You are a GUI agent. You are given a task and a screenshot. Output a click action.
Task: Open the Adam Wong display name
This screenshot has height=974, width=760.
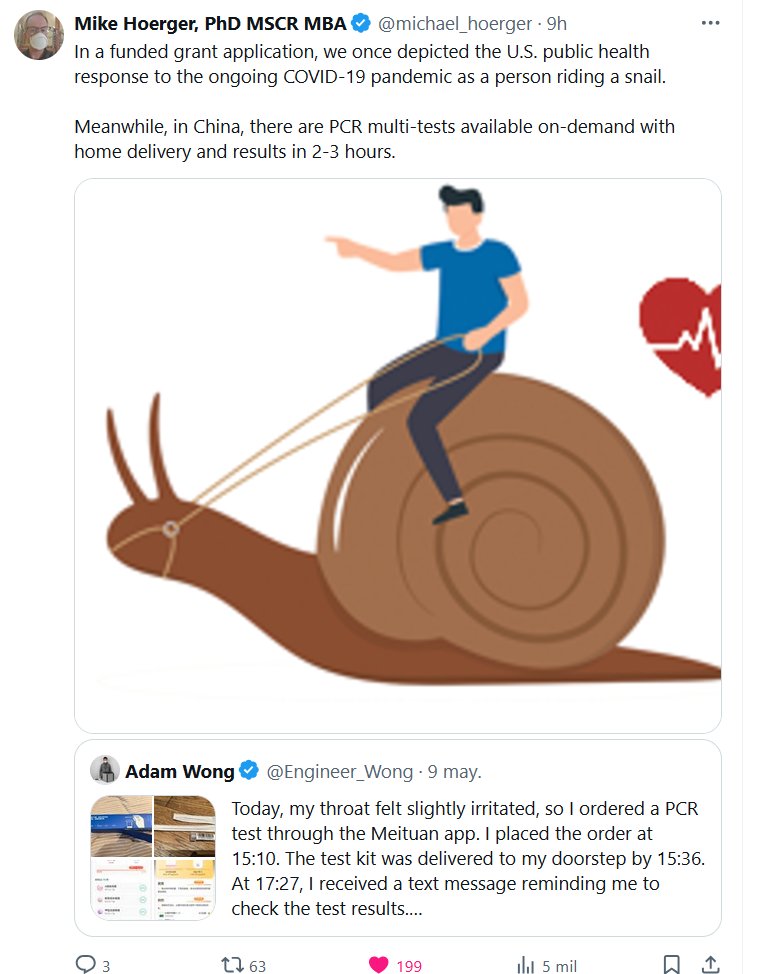pyautogui.click(x=180, y=771)
